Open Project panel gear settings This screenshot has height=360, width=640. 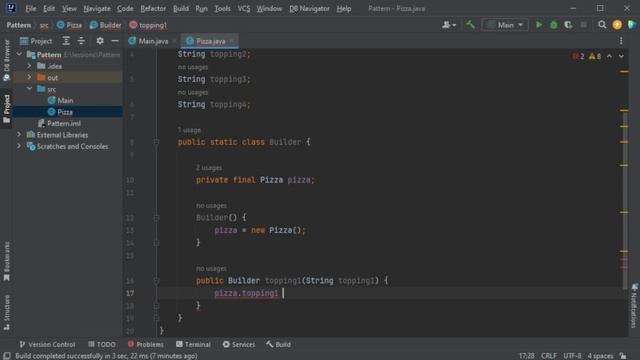click(x=100, y=41)
